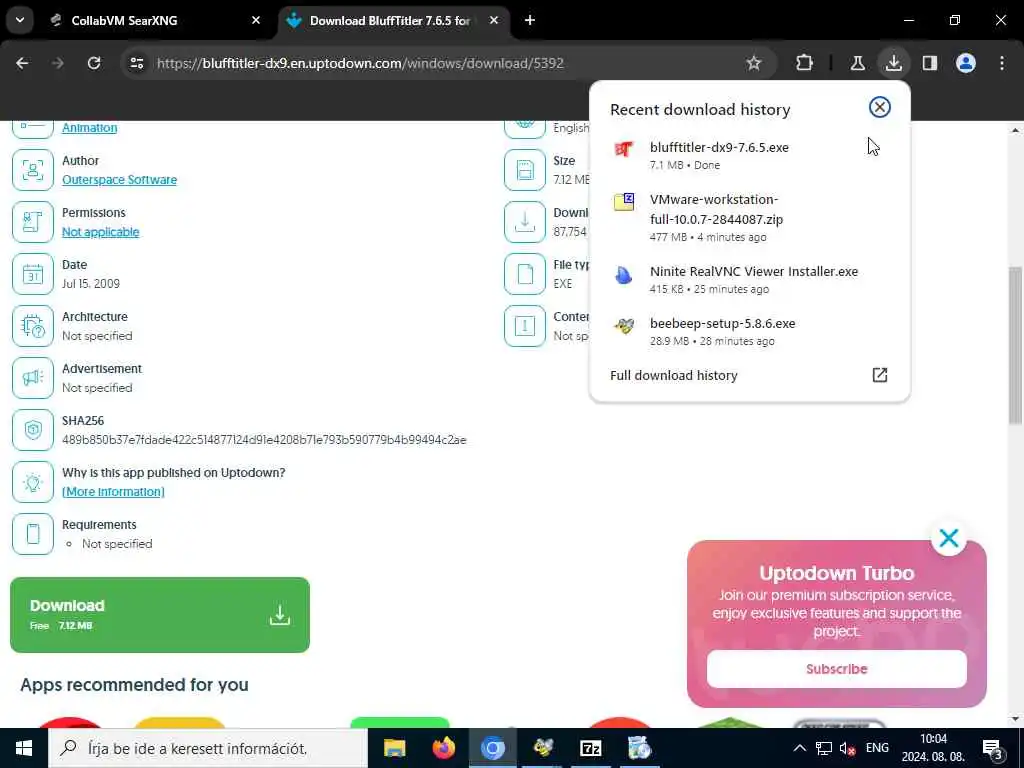Click the Size disk icon
Screen dimensions: 1024x768
[x=525, y=170]
